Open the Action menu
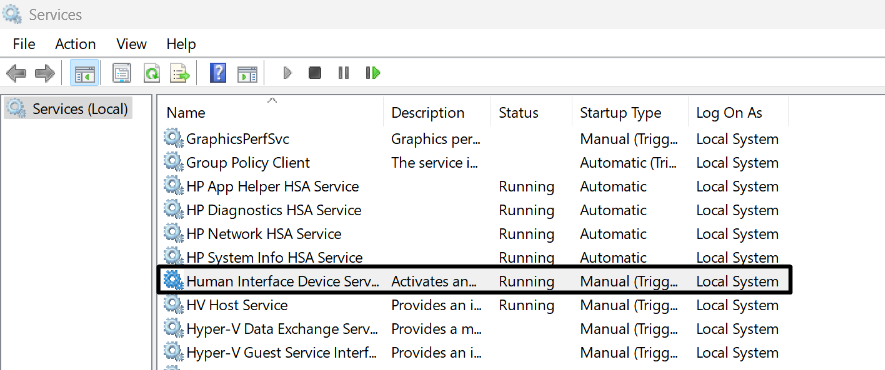The width and height of the screenshot is (885, 370). tap(75, 44)
